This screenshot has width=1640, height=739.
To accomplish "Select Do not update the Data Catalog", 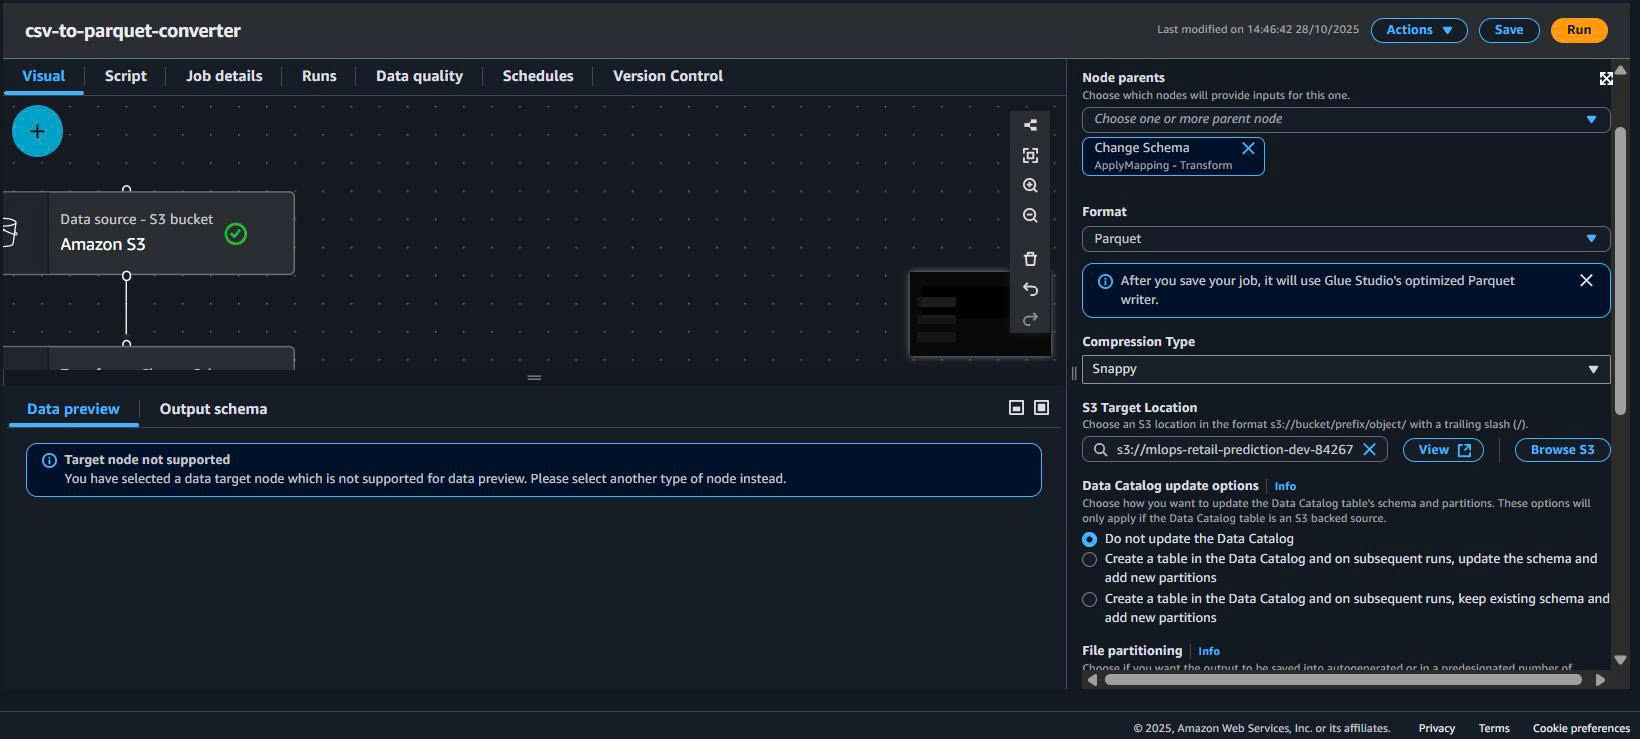I will click(x=1089, y=539).
